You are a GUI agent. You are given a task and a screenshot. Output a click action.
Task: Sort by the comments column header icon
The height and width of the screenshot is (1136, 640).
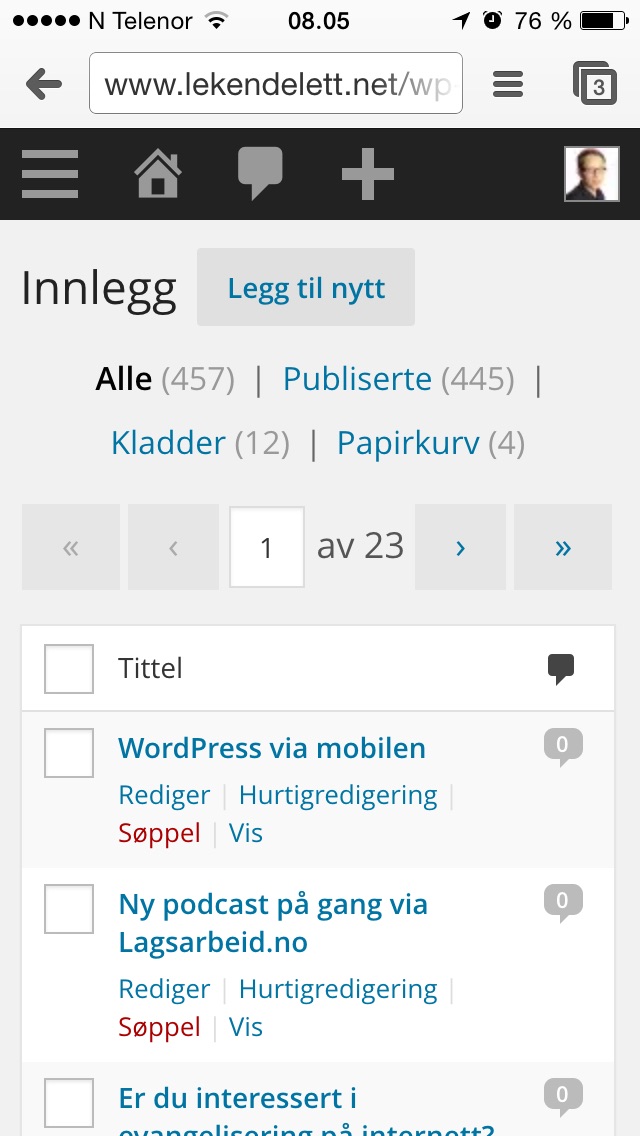click(561, 669)
